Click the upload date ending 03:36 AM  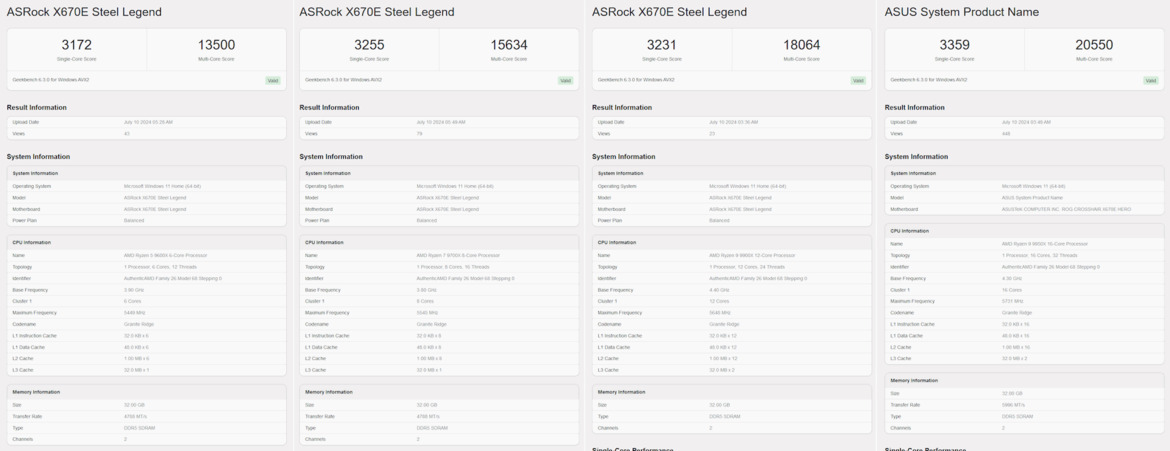(x=733, y=122)
